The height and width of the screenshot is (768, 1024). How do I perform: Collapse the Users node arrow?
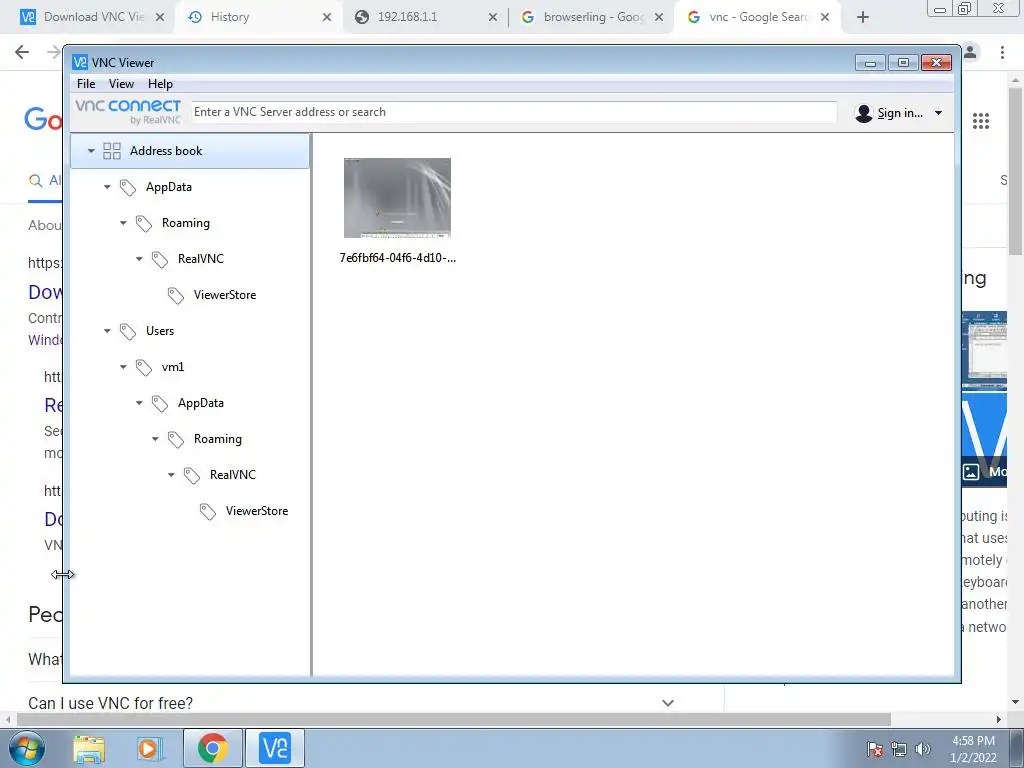pyautogui.click(x=107, y=331)
